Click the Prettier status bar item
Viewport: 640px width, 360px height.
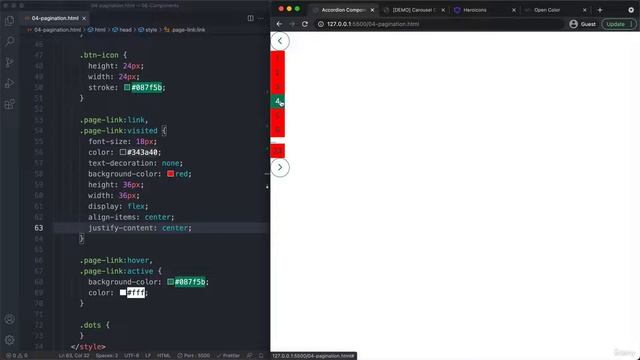pos(228,356)
